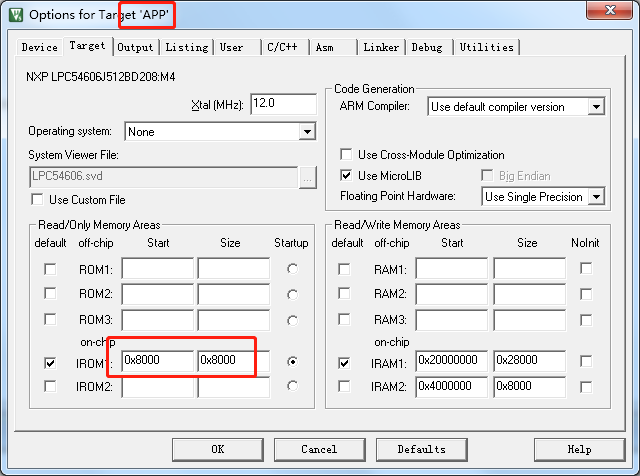Select ROM1 Startup radio button
This screenshot has width=640, height=476.
[x=293, y=269]
